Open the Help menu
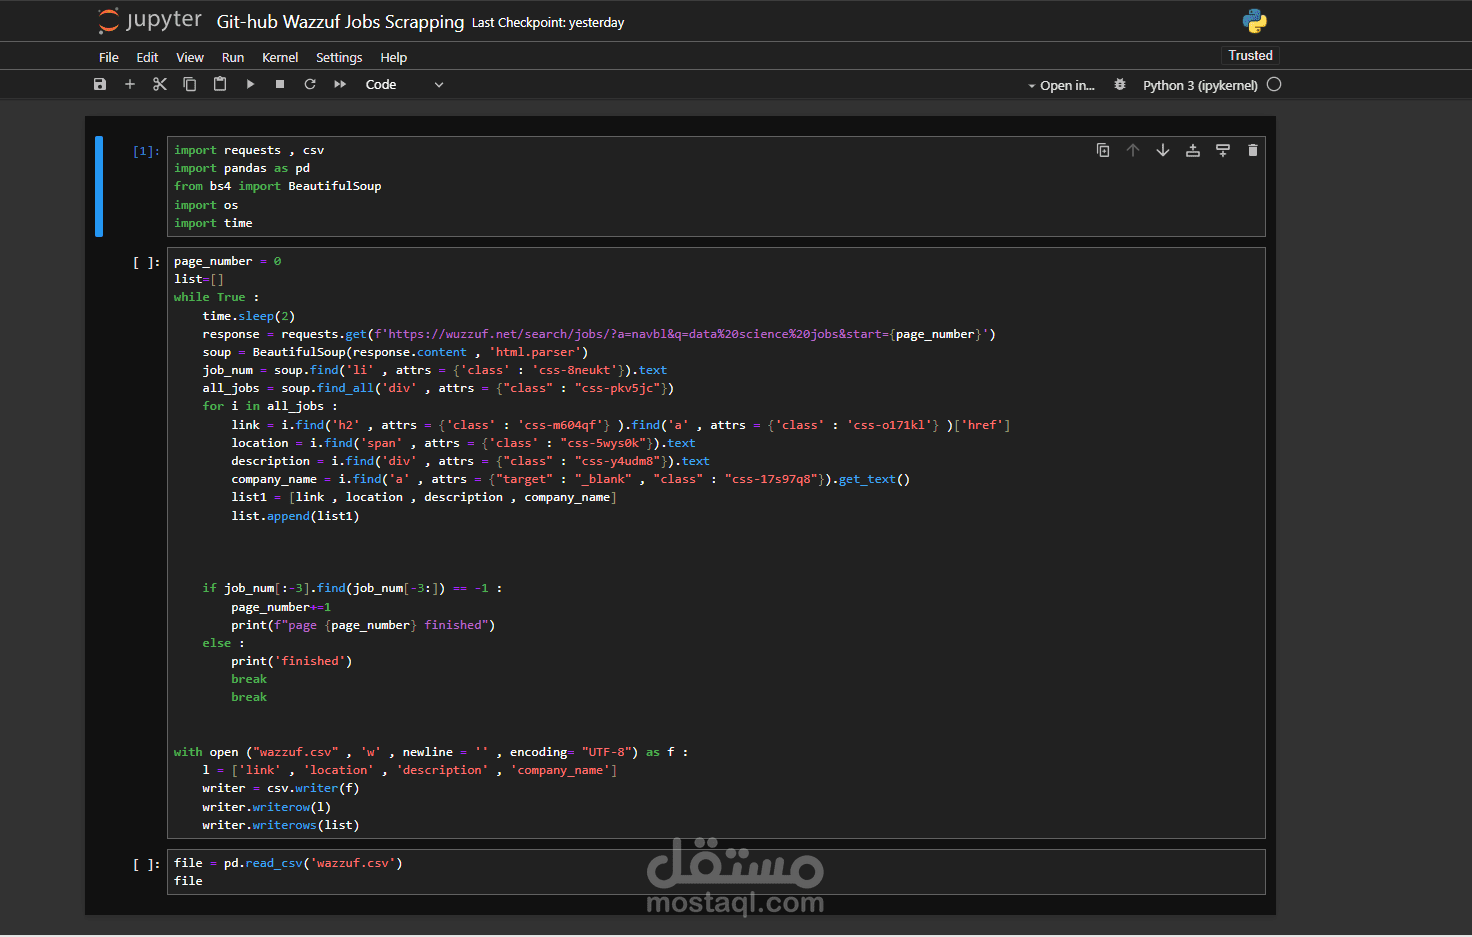Image resolution: width=1472 pixels, height=937 pixels. pos(394,58)
